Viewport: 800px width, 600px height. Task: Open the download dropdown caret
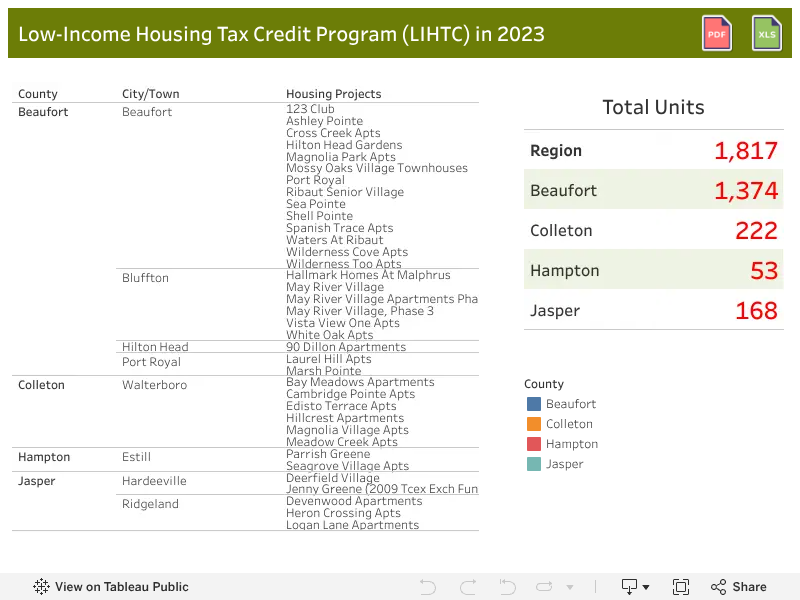646,587
